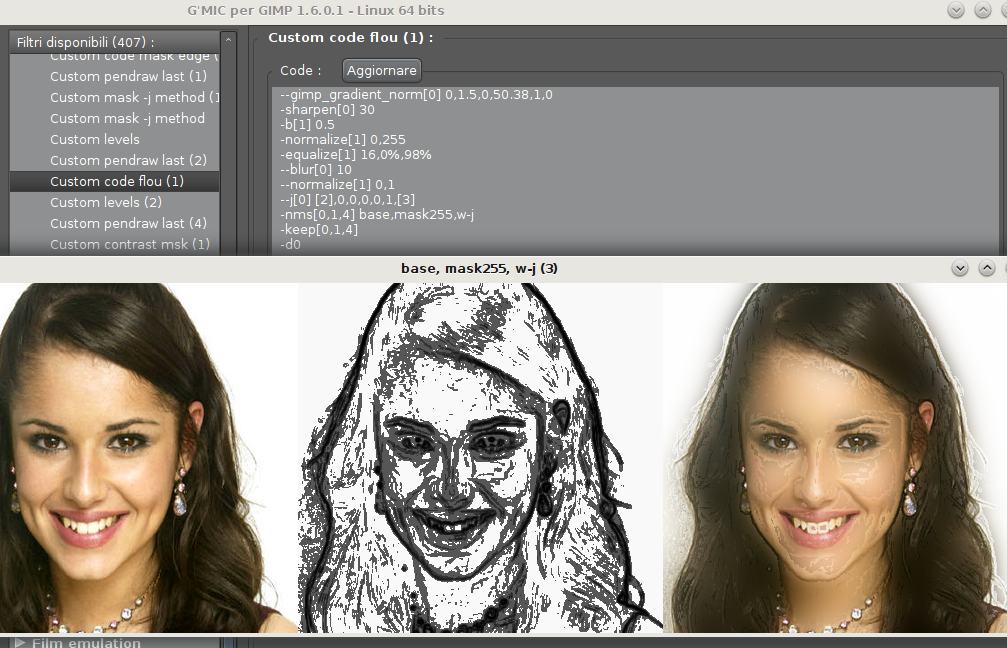This screenshot has width=1007, height=648.
Task: Click the black-and-white edge mask image
Action: 480,458
